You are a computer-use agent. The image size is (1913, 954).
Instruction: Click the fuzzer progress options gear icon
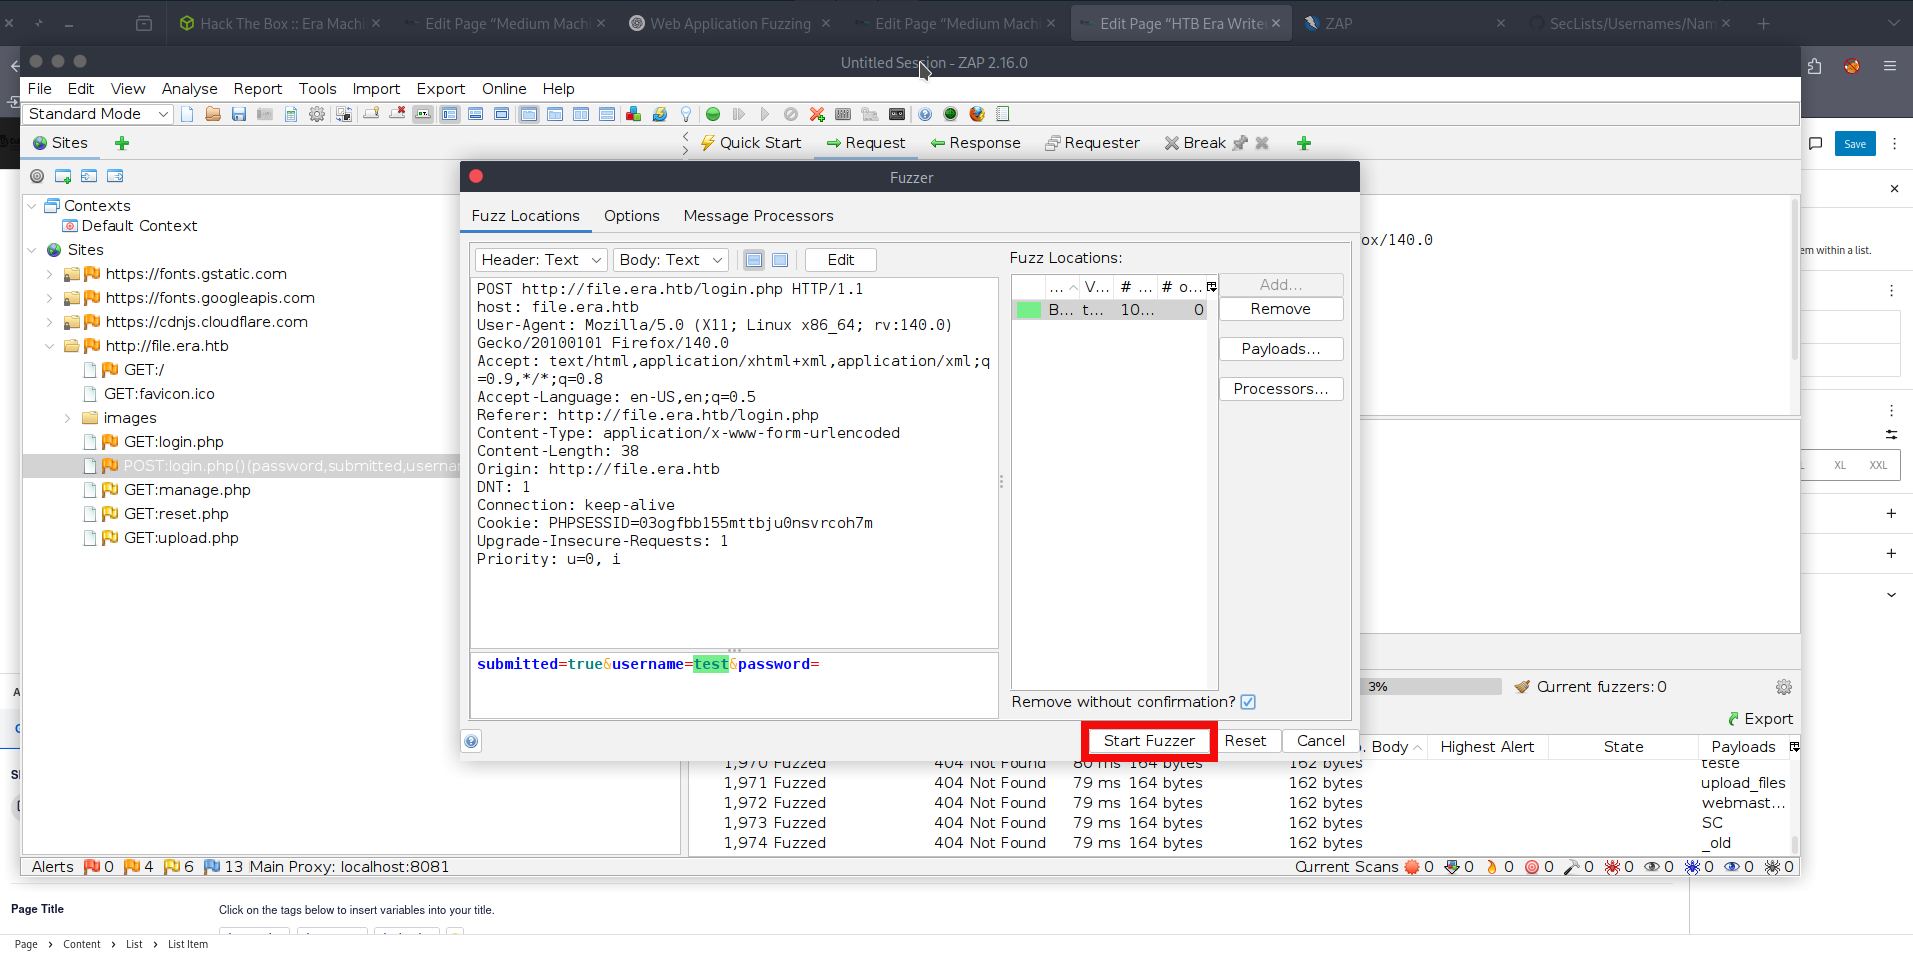coord(1783,687)
